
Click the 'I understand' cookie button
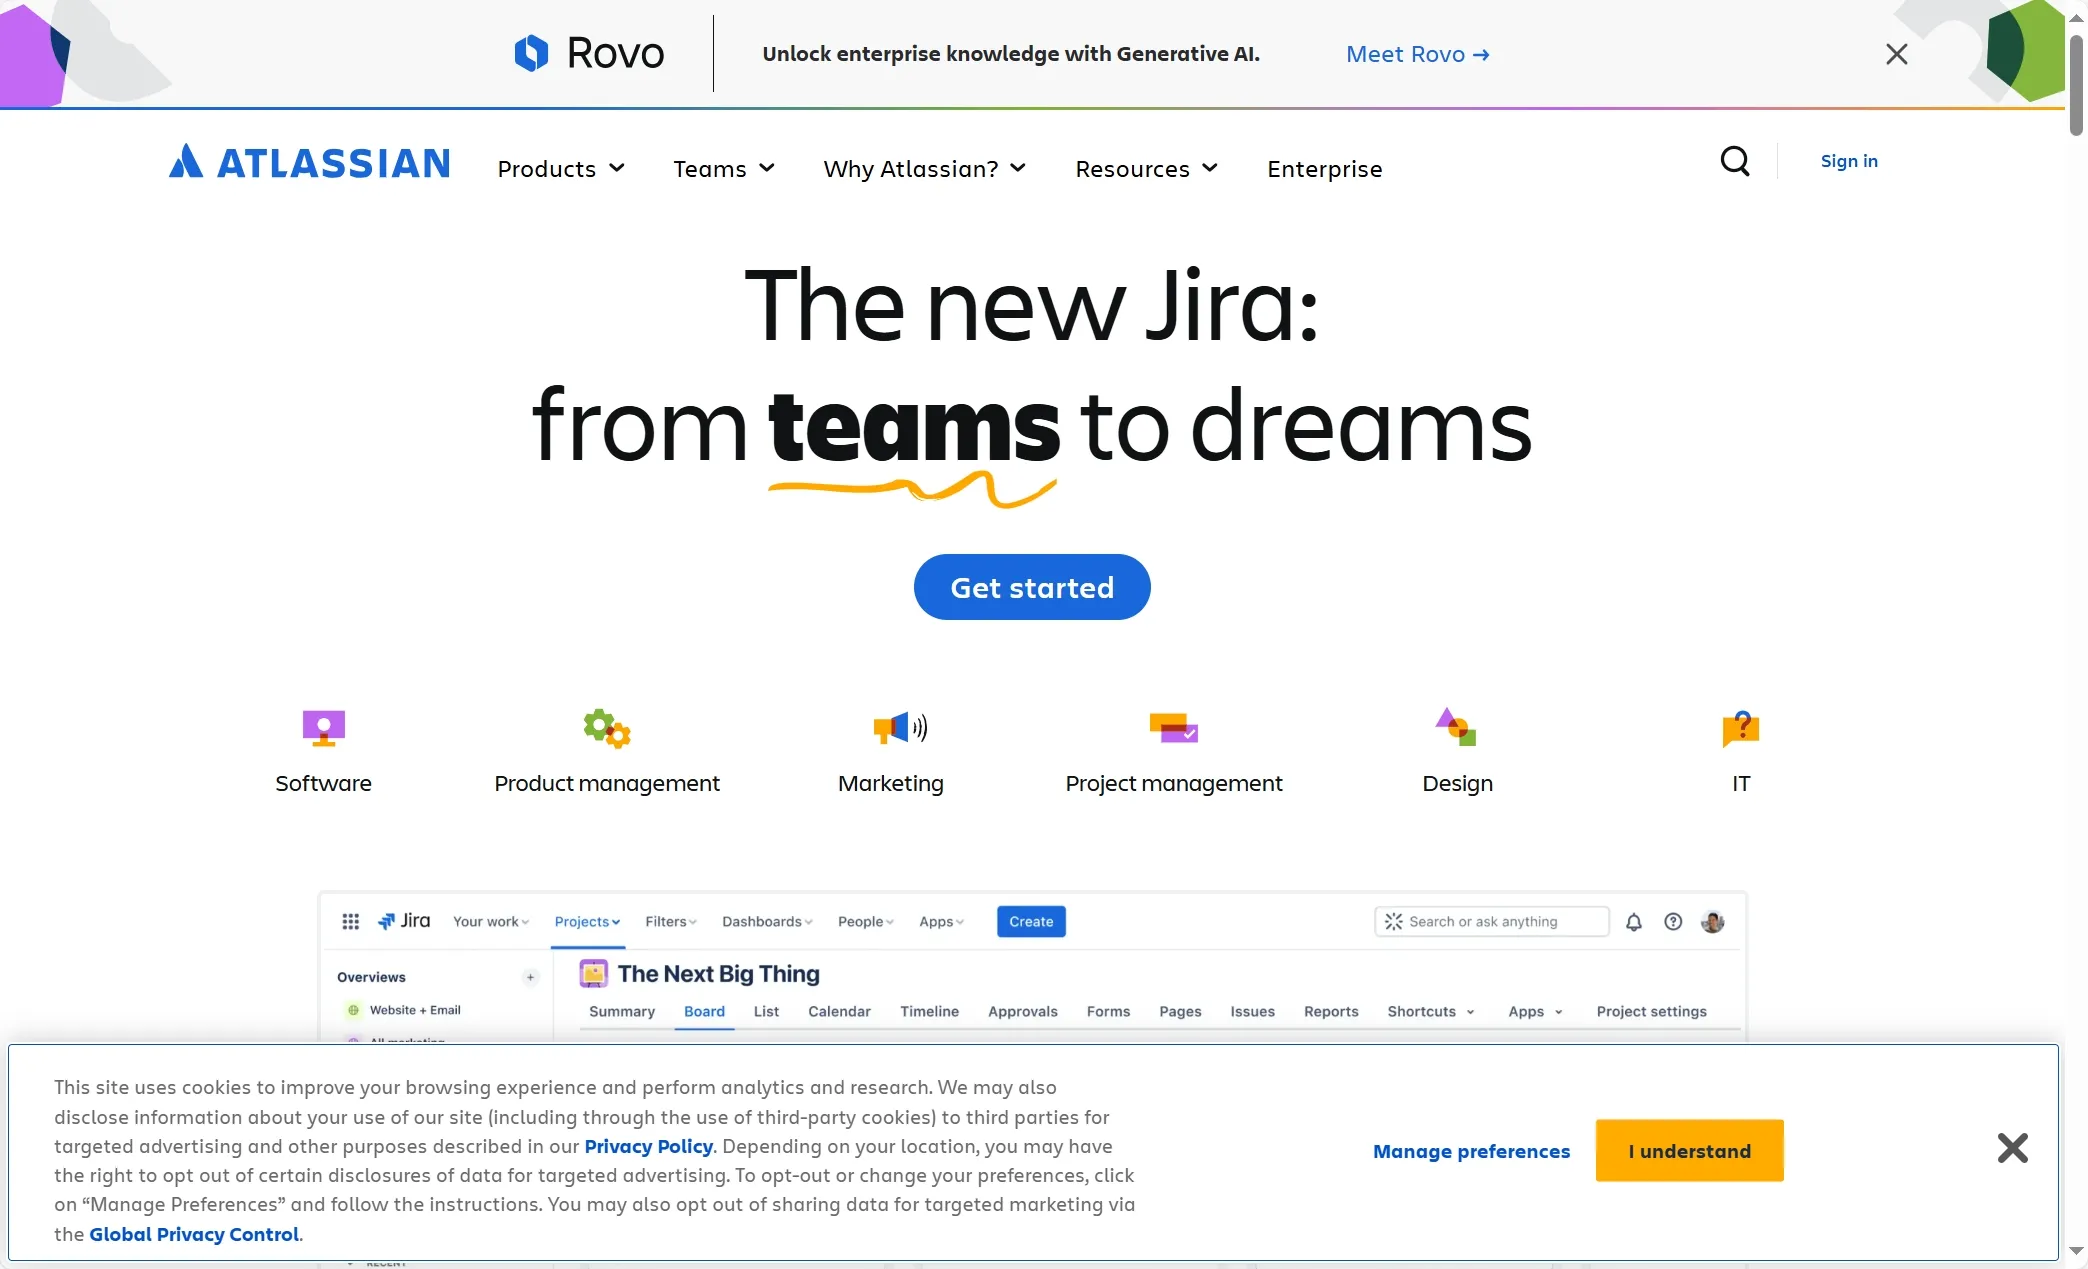pyautogui.click(x=1690, y=1150)
